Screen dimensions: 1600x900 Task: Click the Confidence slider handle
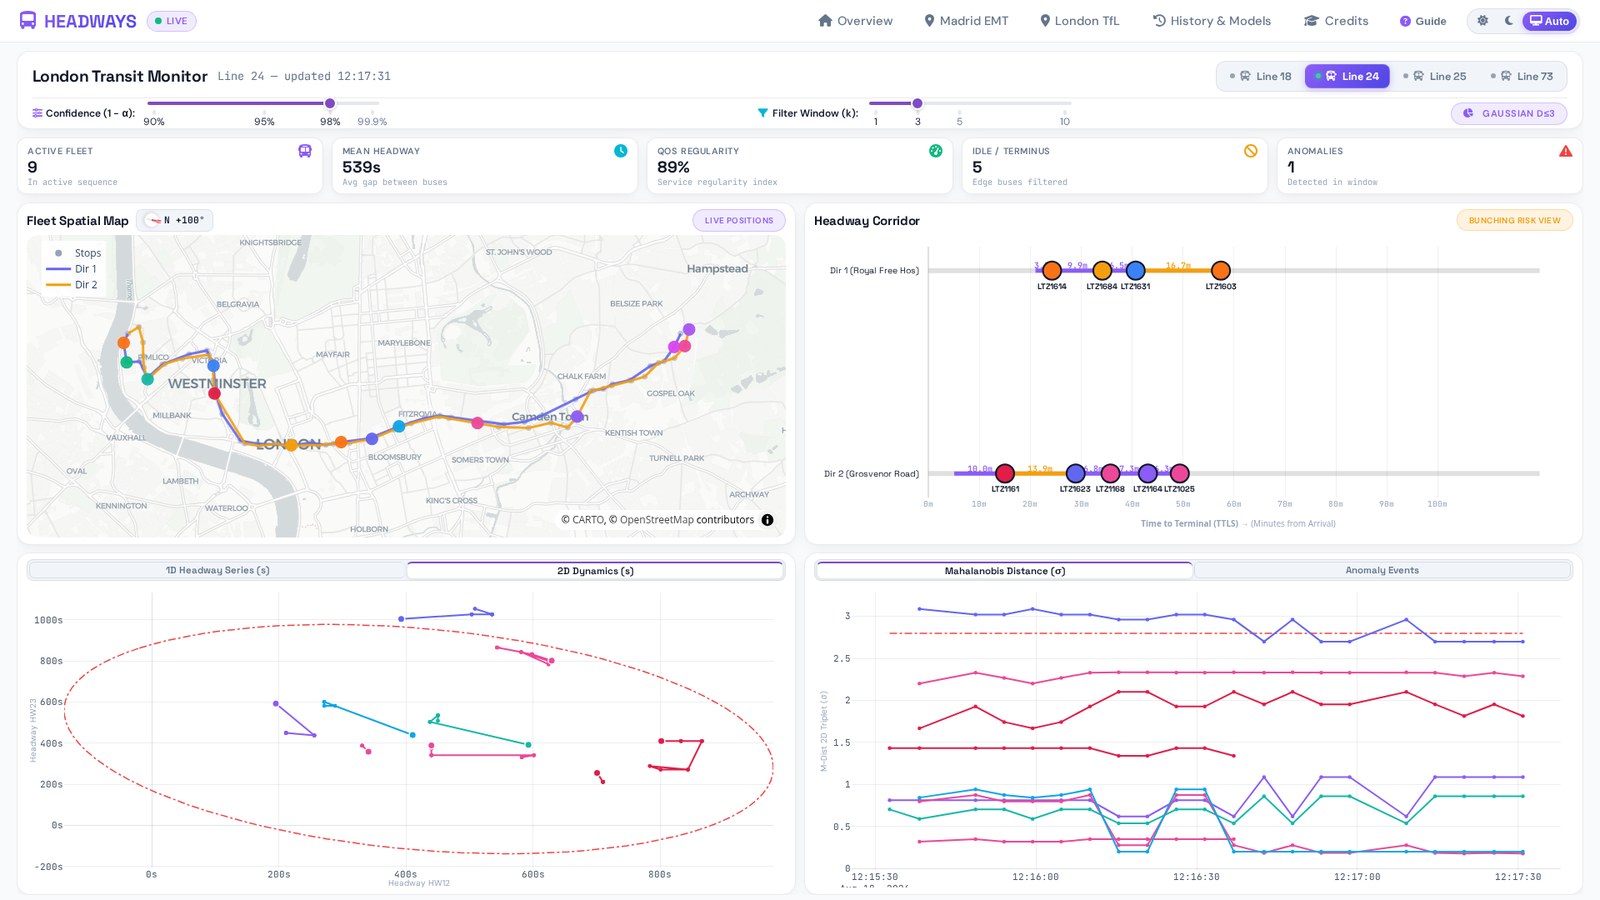pos(330,103)
